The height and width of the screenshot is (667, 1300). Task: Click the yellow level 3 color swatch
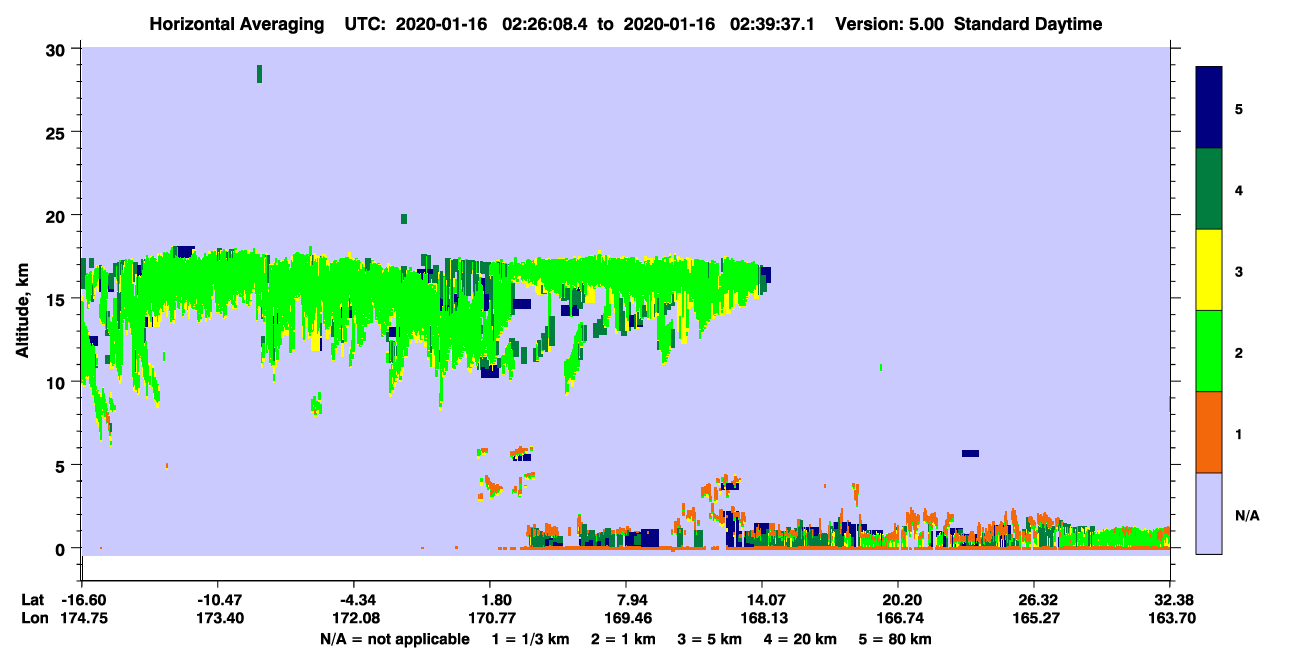pyautogui.click(x=1209, y=270)
